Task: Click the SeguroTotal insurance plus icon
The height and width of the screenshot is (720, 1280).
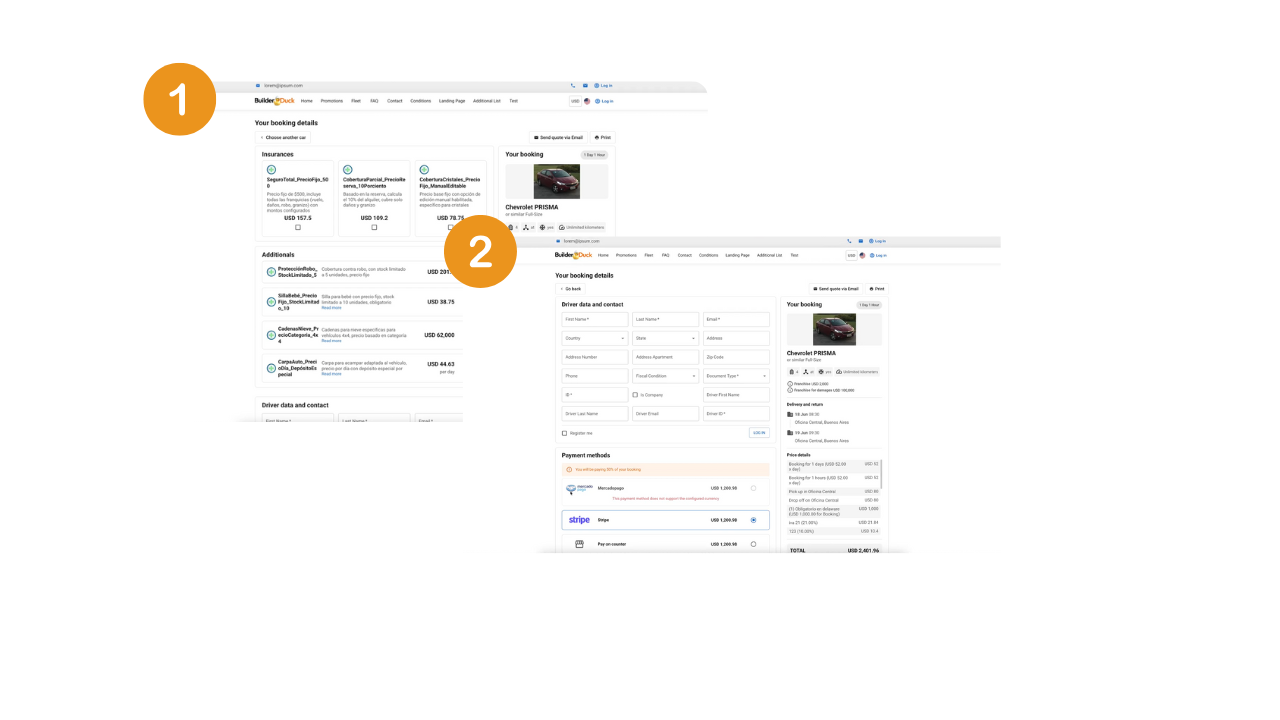Action: click(271, 170)
